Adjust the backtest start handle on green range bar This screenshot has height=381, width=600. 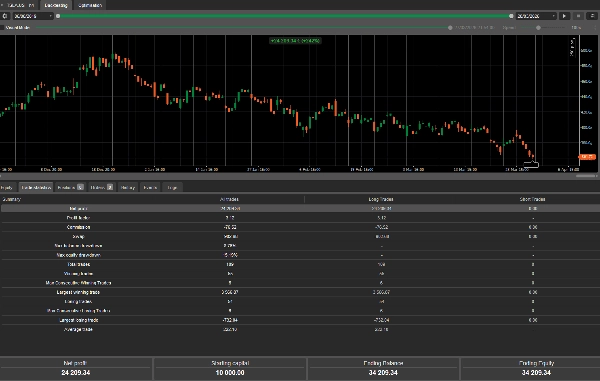[x=58, y=16]
